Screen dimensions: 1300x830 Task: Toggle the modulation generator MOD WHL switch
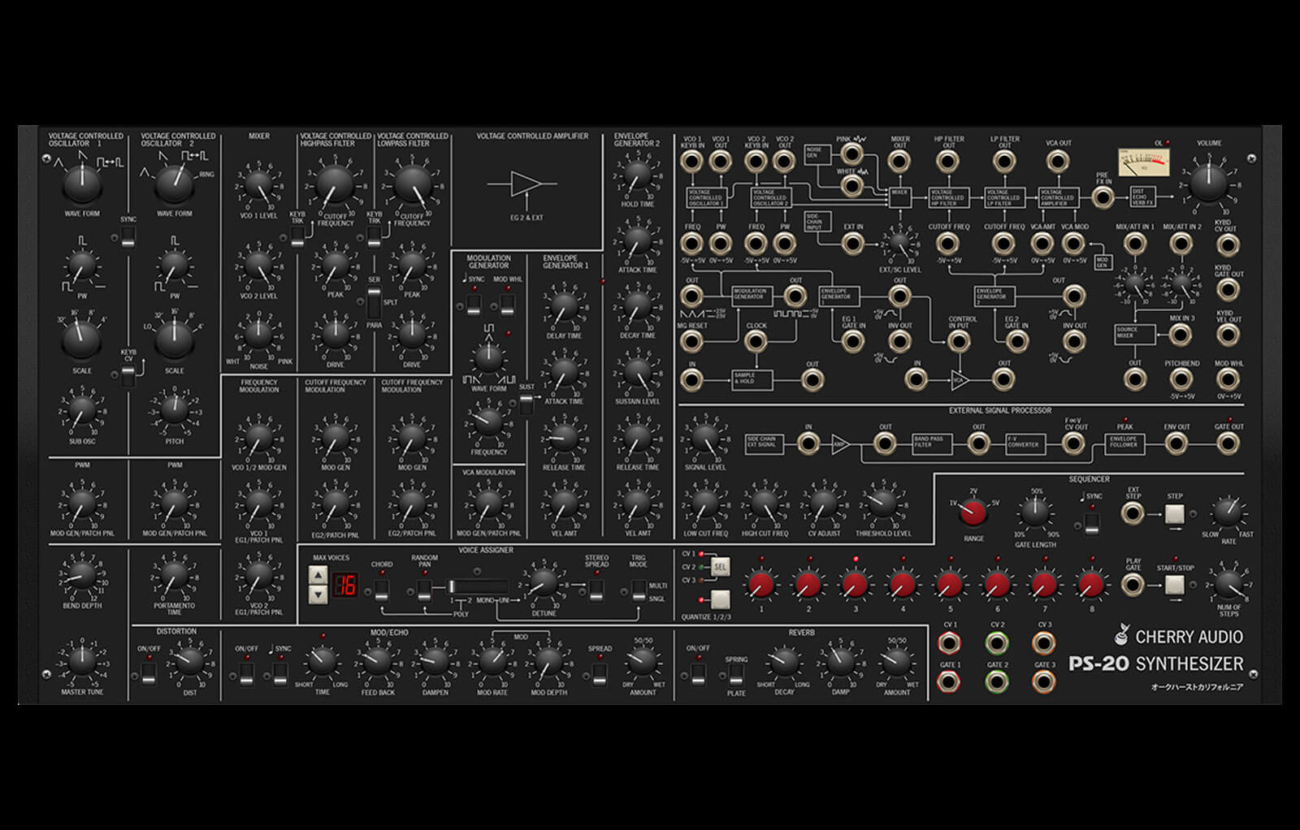pos(507,303)
